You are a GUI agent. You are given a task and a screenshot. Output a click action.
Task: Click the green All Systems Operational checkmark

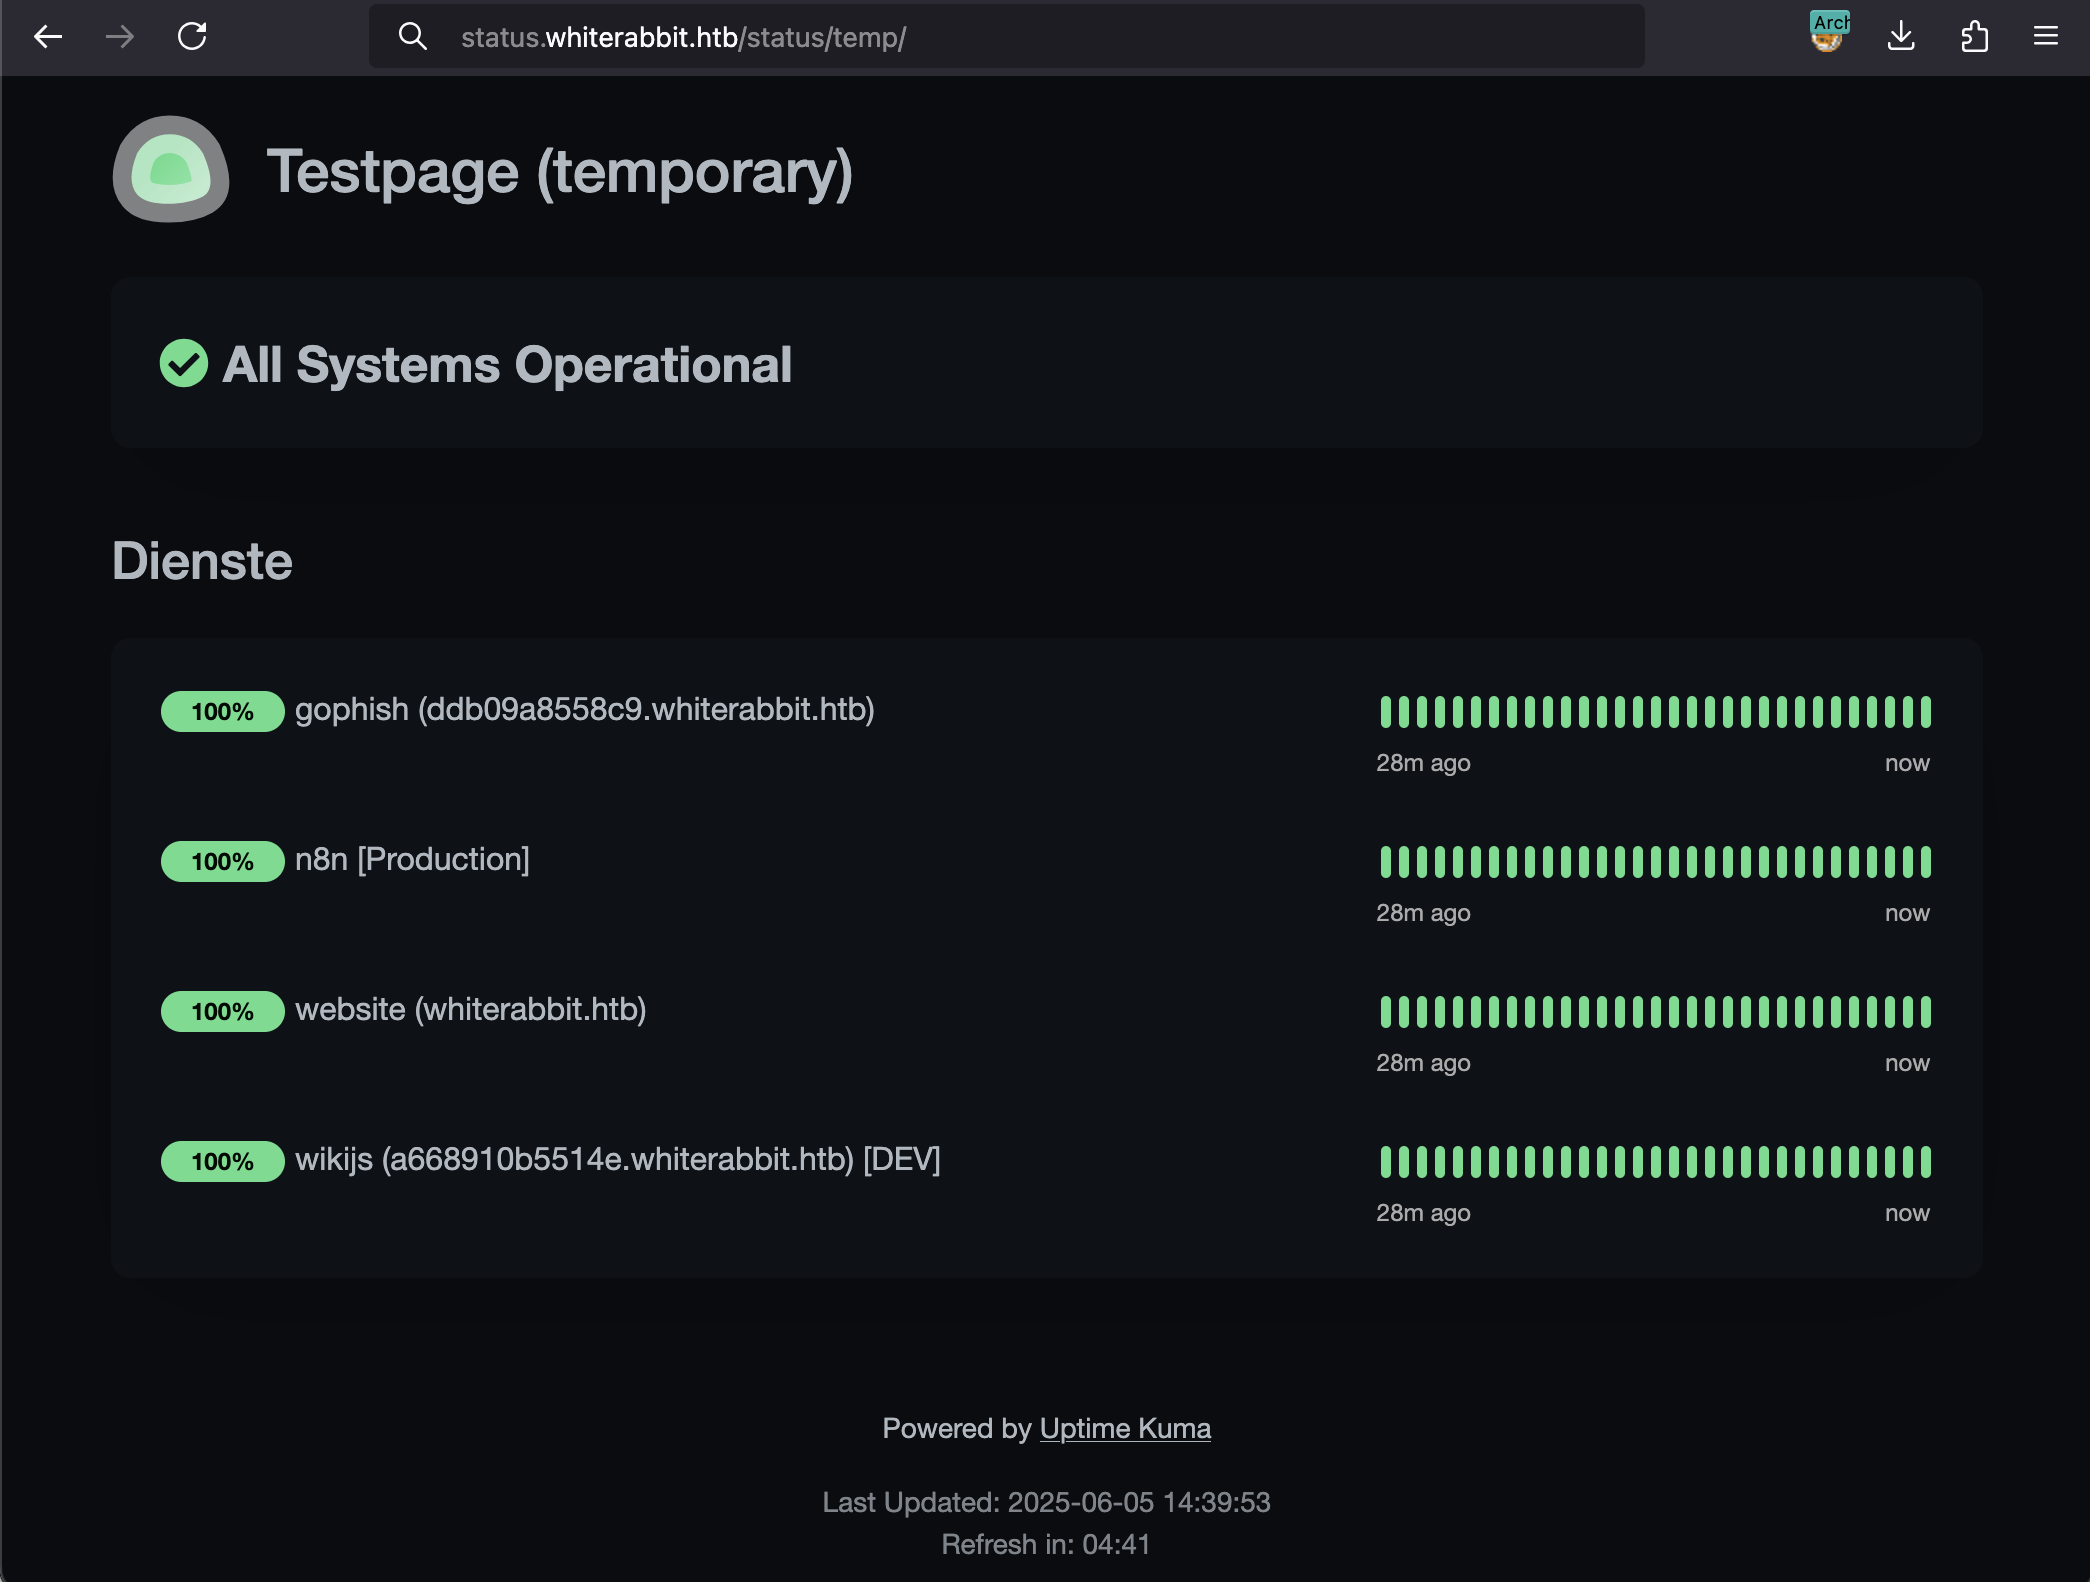[x=184, y=363]
